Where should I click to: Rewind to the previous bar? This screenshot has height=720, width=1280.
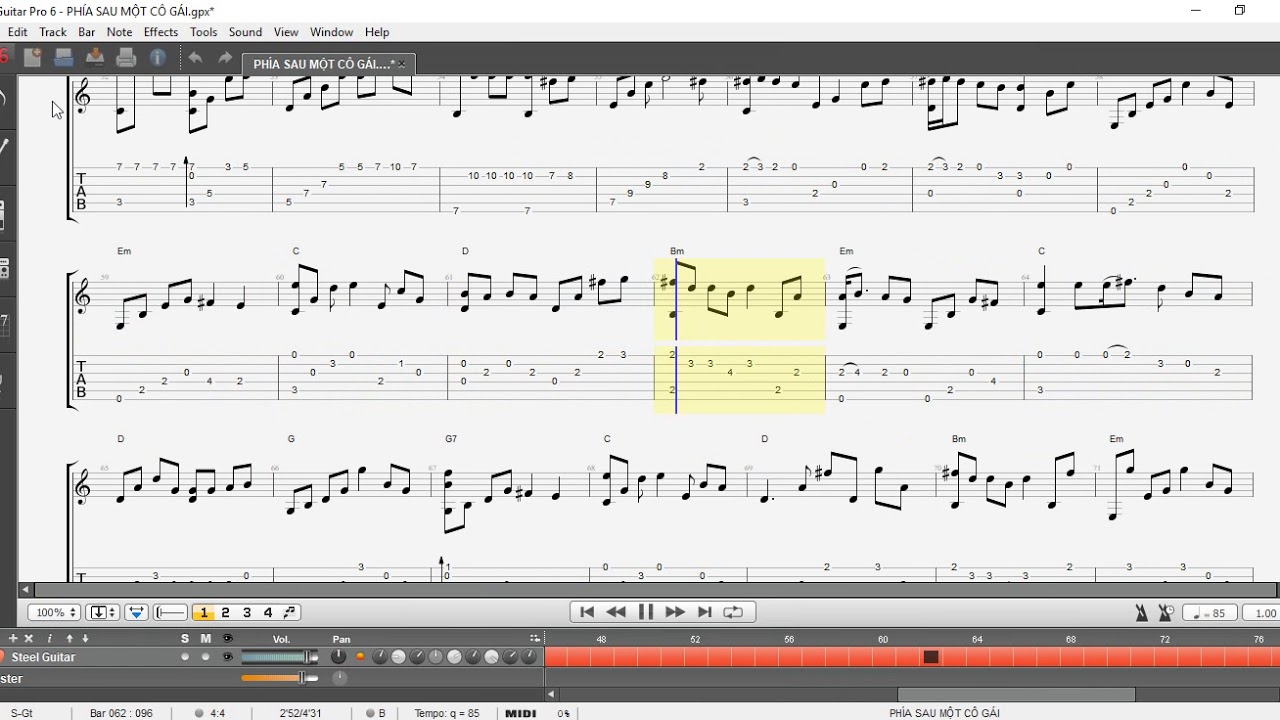pyautogui.click(x=616, y=612)
